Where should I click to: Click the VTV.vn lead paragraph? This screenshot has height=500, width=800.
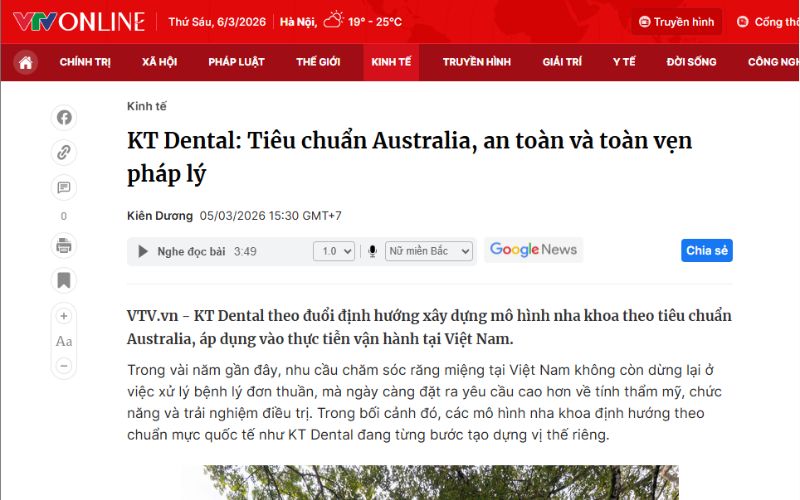pyautogui.click(x=429, y=327)
